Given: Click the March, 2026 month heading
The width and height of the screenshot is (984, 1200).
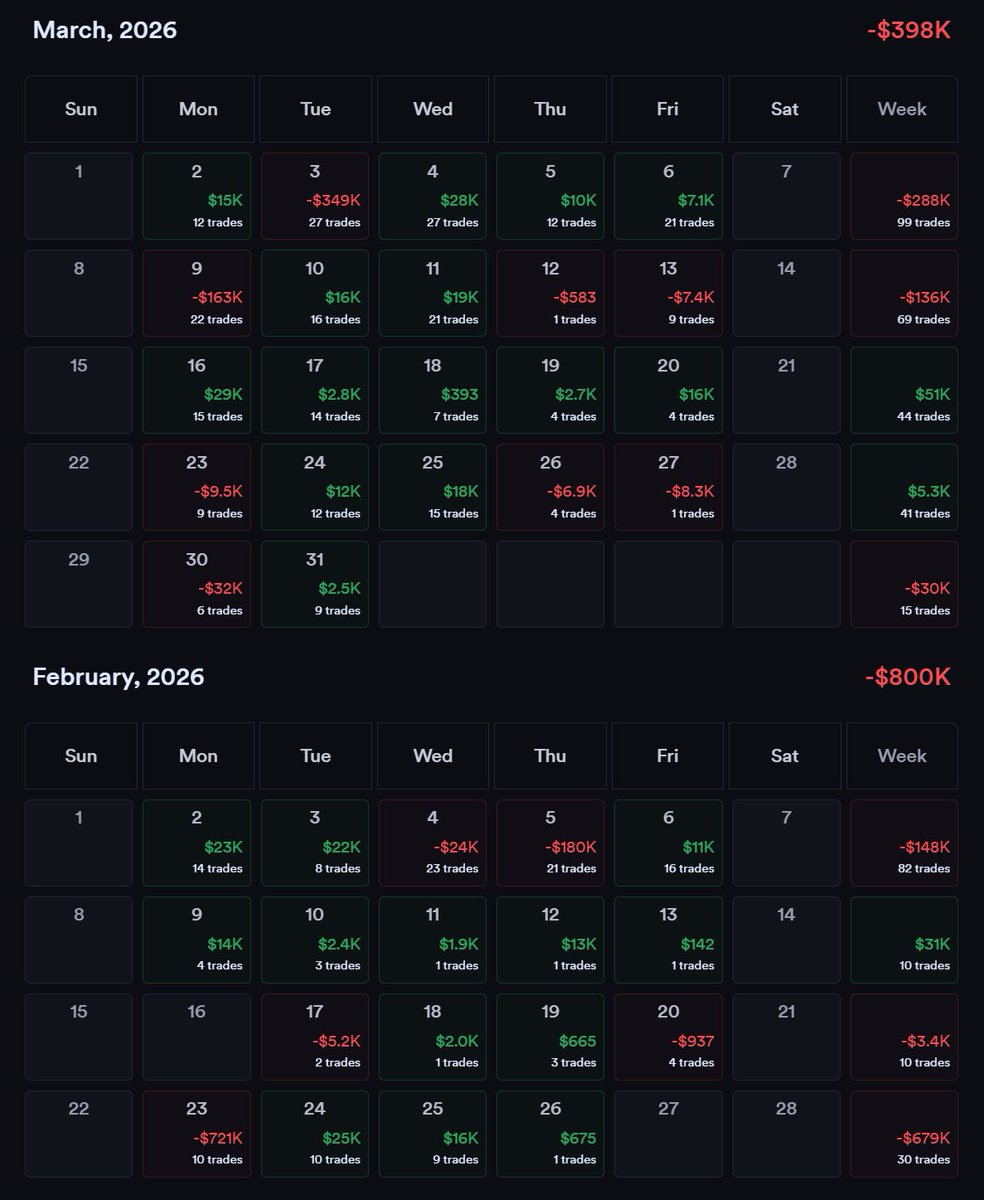Looking at the screenshot, I should click(x=105, y=30).
